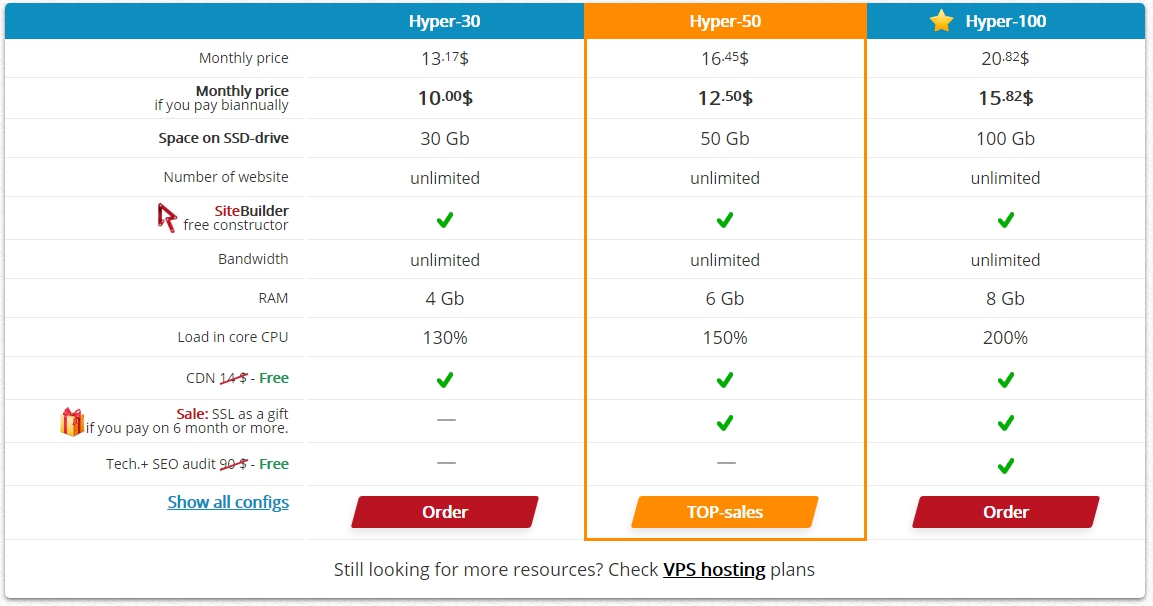Viewport: 1153px width, 606px height.
Task: Click the CDN checkmark under Hyper-30
Action: 445,379
